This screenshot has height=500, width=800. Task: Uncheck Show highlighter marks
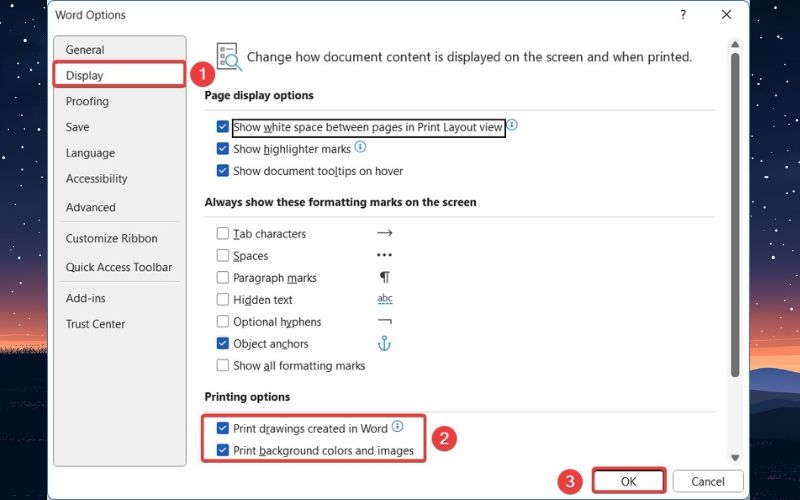pos(222,148)
